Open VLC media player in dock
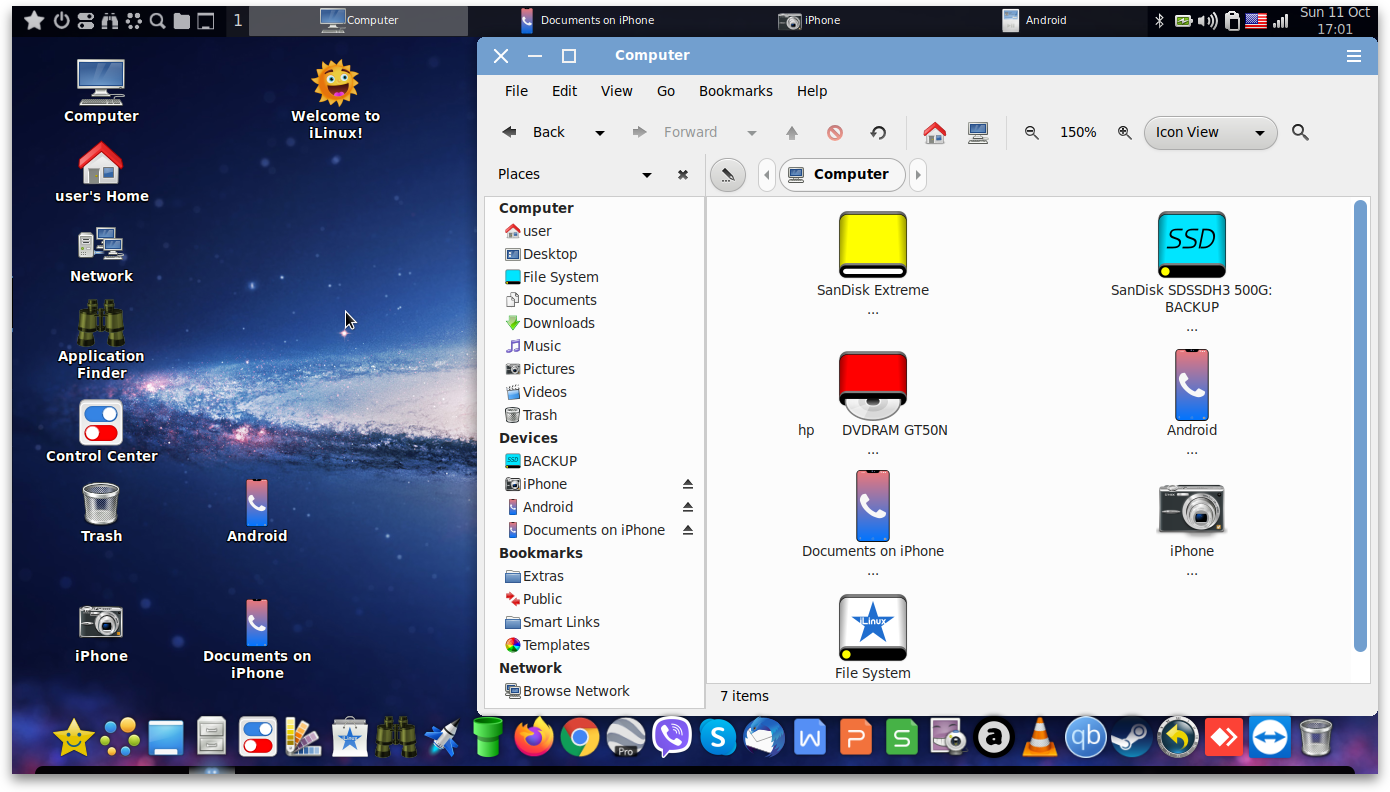The height and width of the screenshot is (792, 1390). pyautogui.click(x=1040, y=738)
